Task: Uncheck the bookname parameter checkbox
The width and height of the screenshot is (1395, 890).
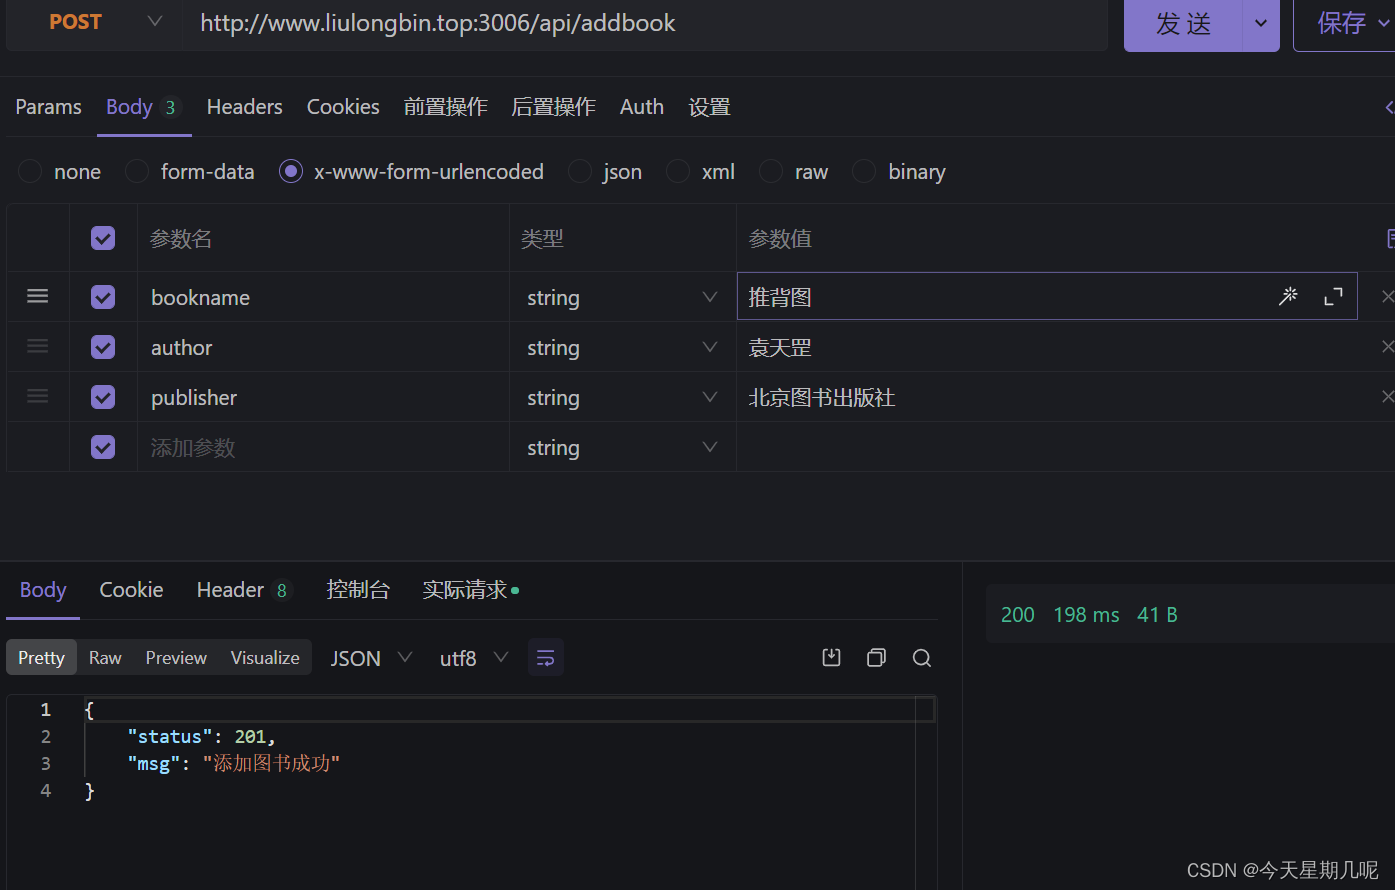Action: [103, 297]
